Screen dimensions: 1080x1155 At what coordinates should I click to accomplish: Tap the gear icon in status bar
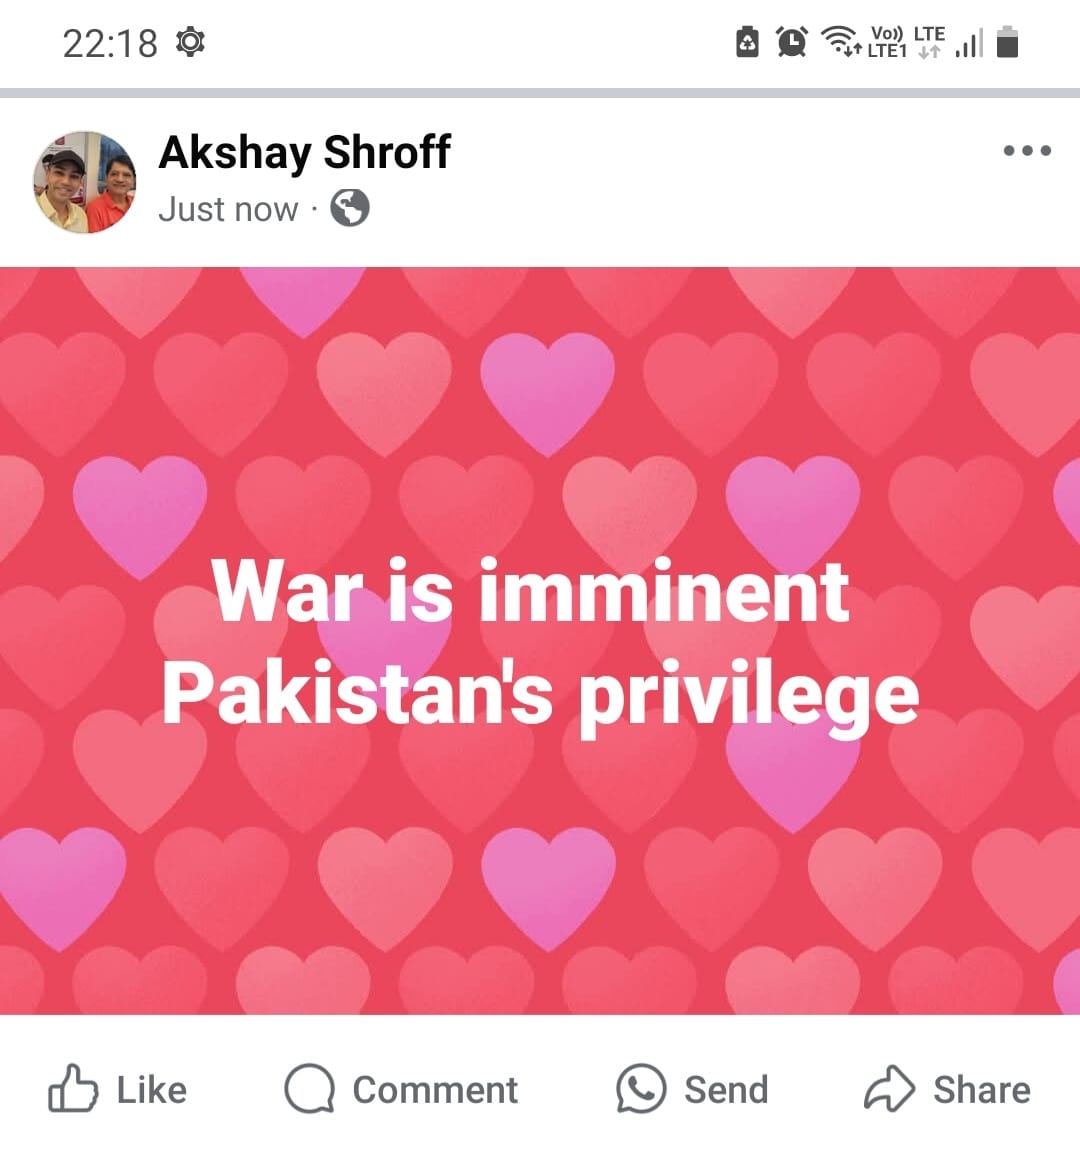click(190, 41)
